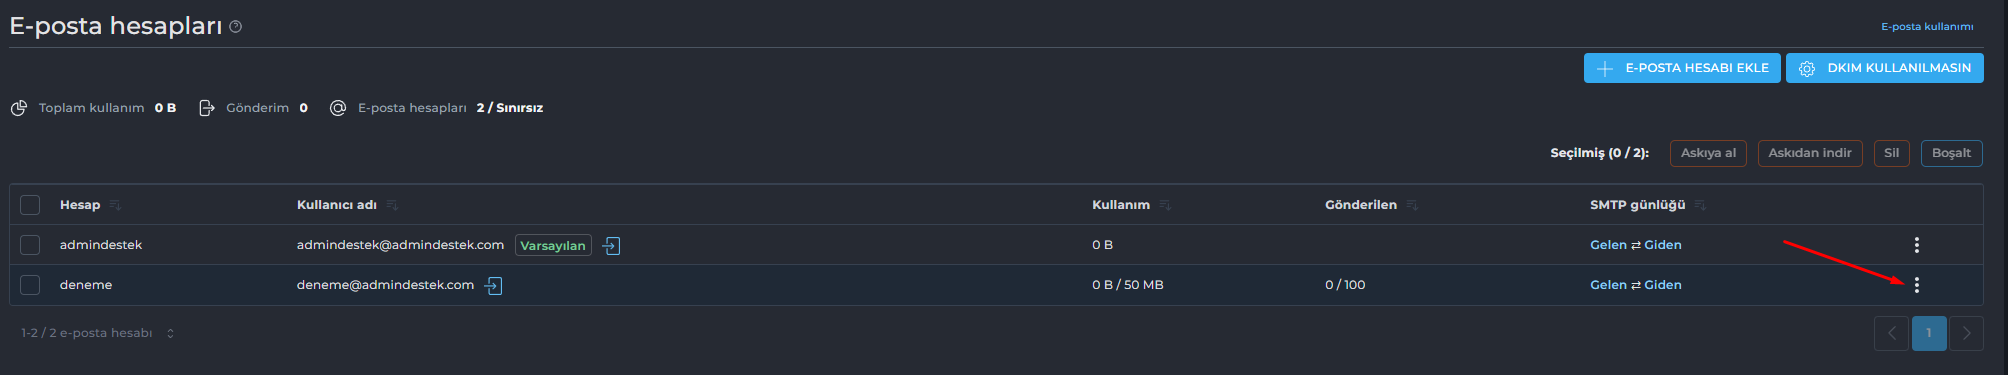Select the deneme account checkbox
2008x375 pixels.
30,285
